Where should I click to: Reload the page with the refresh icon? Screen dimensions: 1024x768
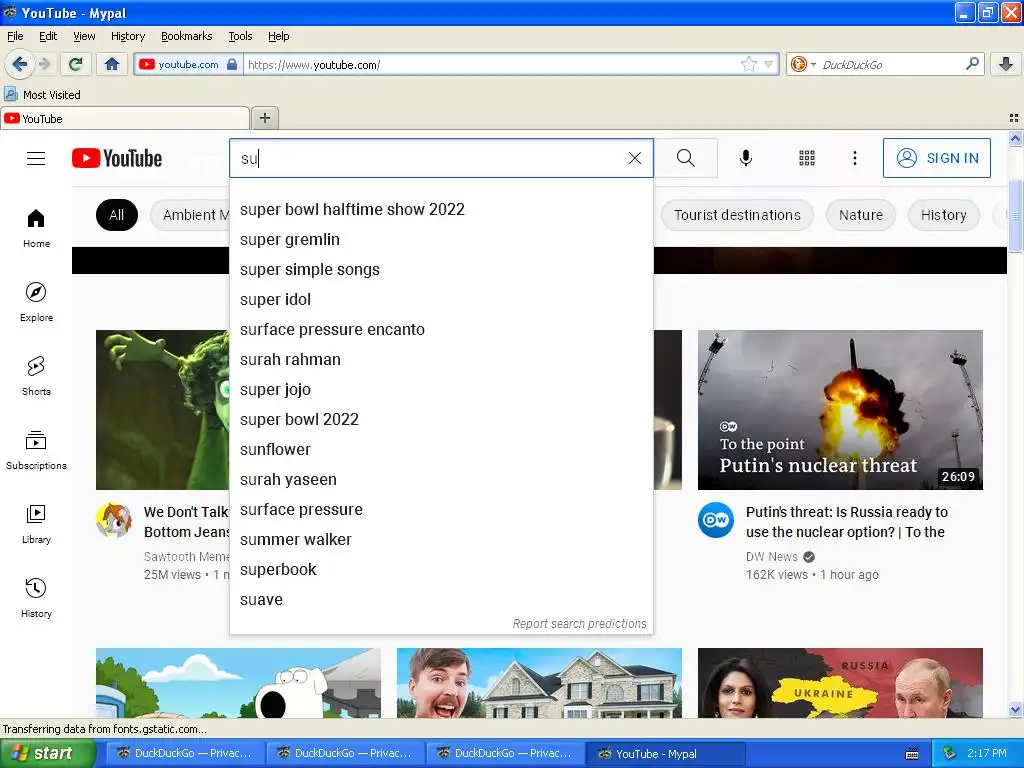click(76, 64)
